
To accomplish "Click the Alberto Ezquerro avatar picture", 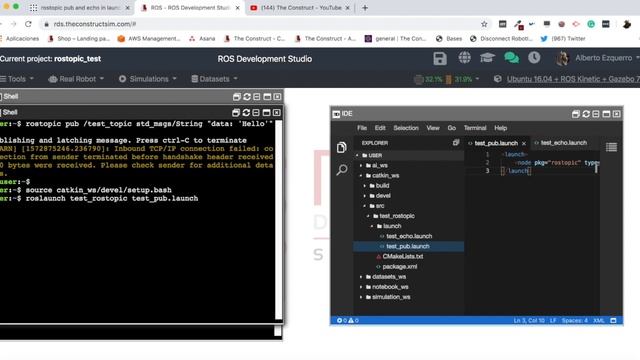I will [562, 58].
